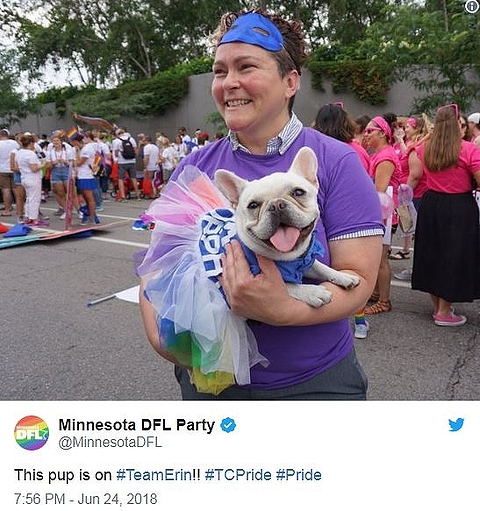
Task: Click the blue verified checkmark badge
Action: (x=228, y=425)
